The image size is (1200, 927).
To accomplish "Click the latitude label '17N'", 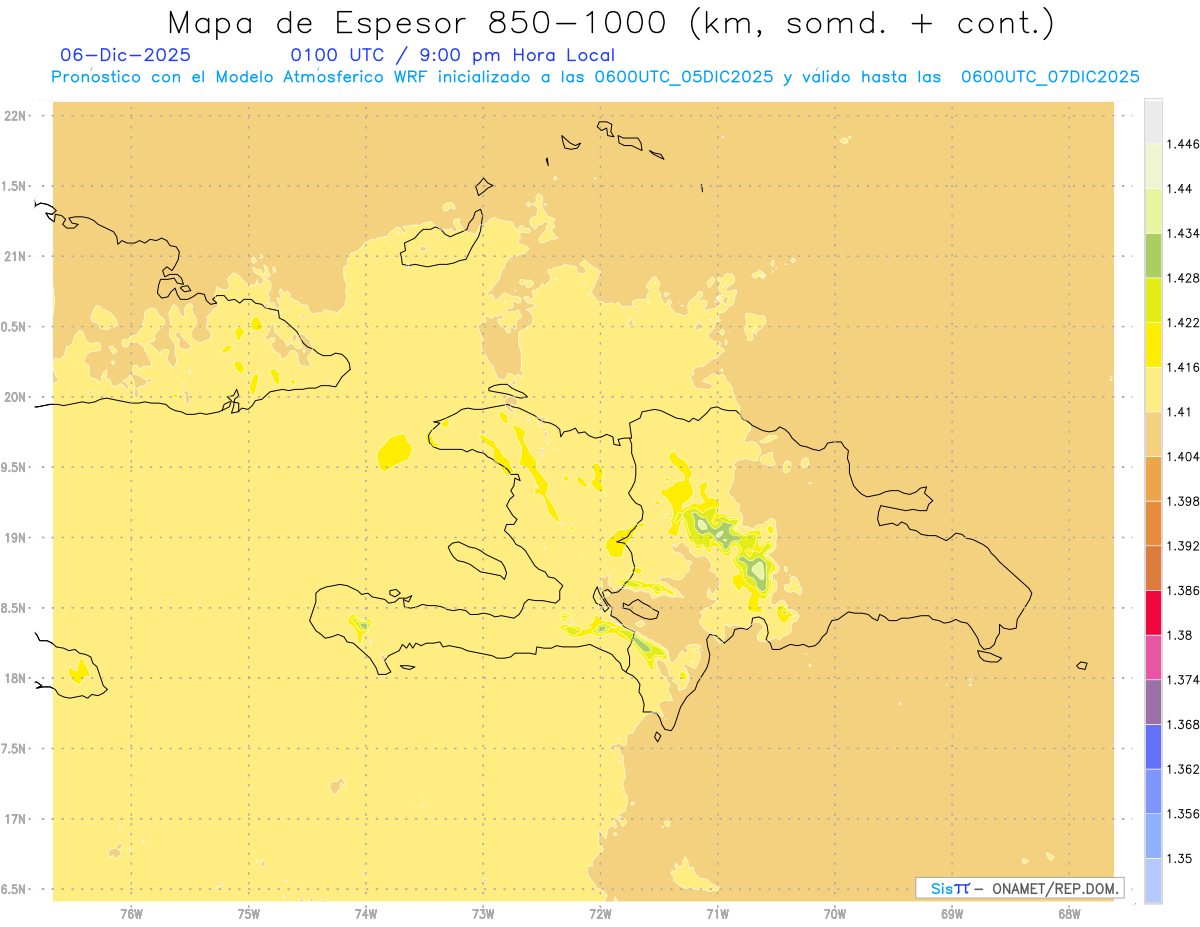I will click(x=16, y=819).
